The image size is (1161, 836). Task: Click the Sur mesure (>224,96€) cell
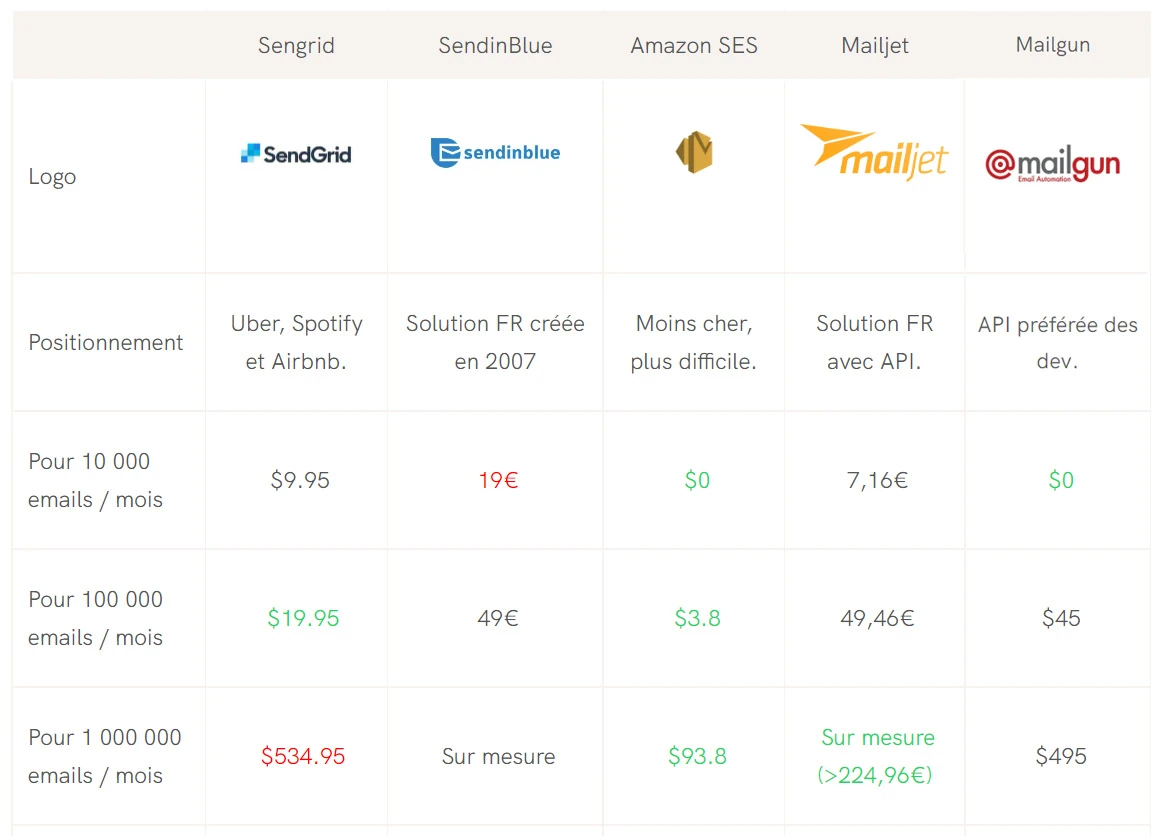(x=876, y=756)
